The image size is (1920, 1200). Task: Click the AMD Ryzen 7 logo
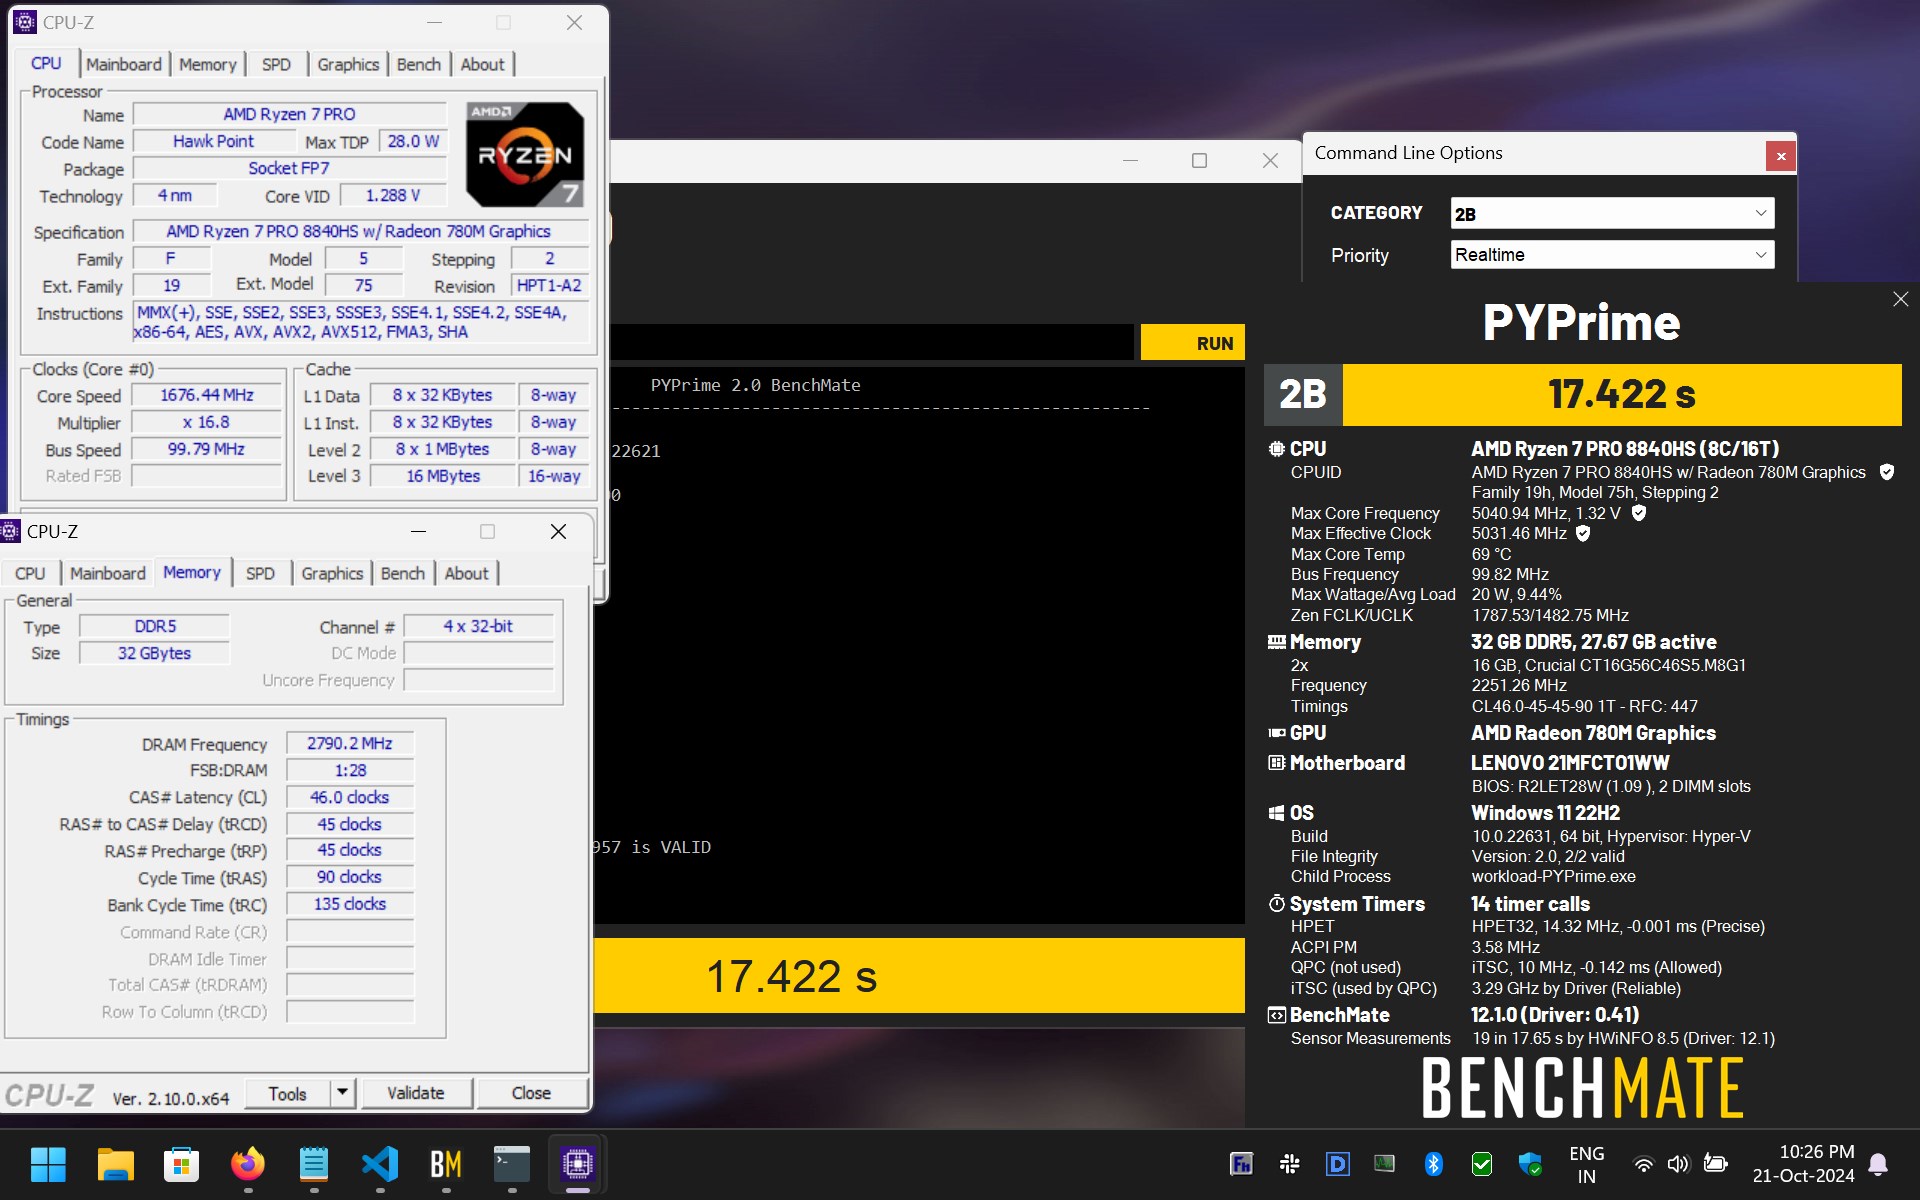click(525, 154)
